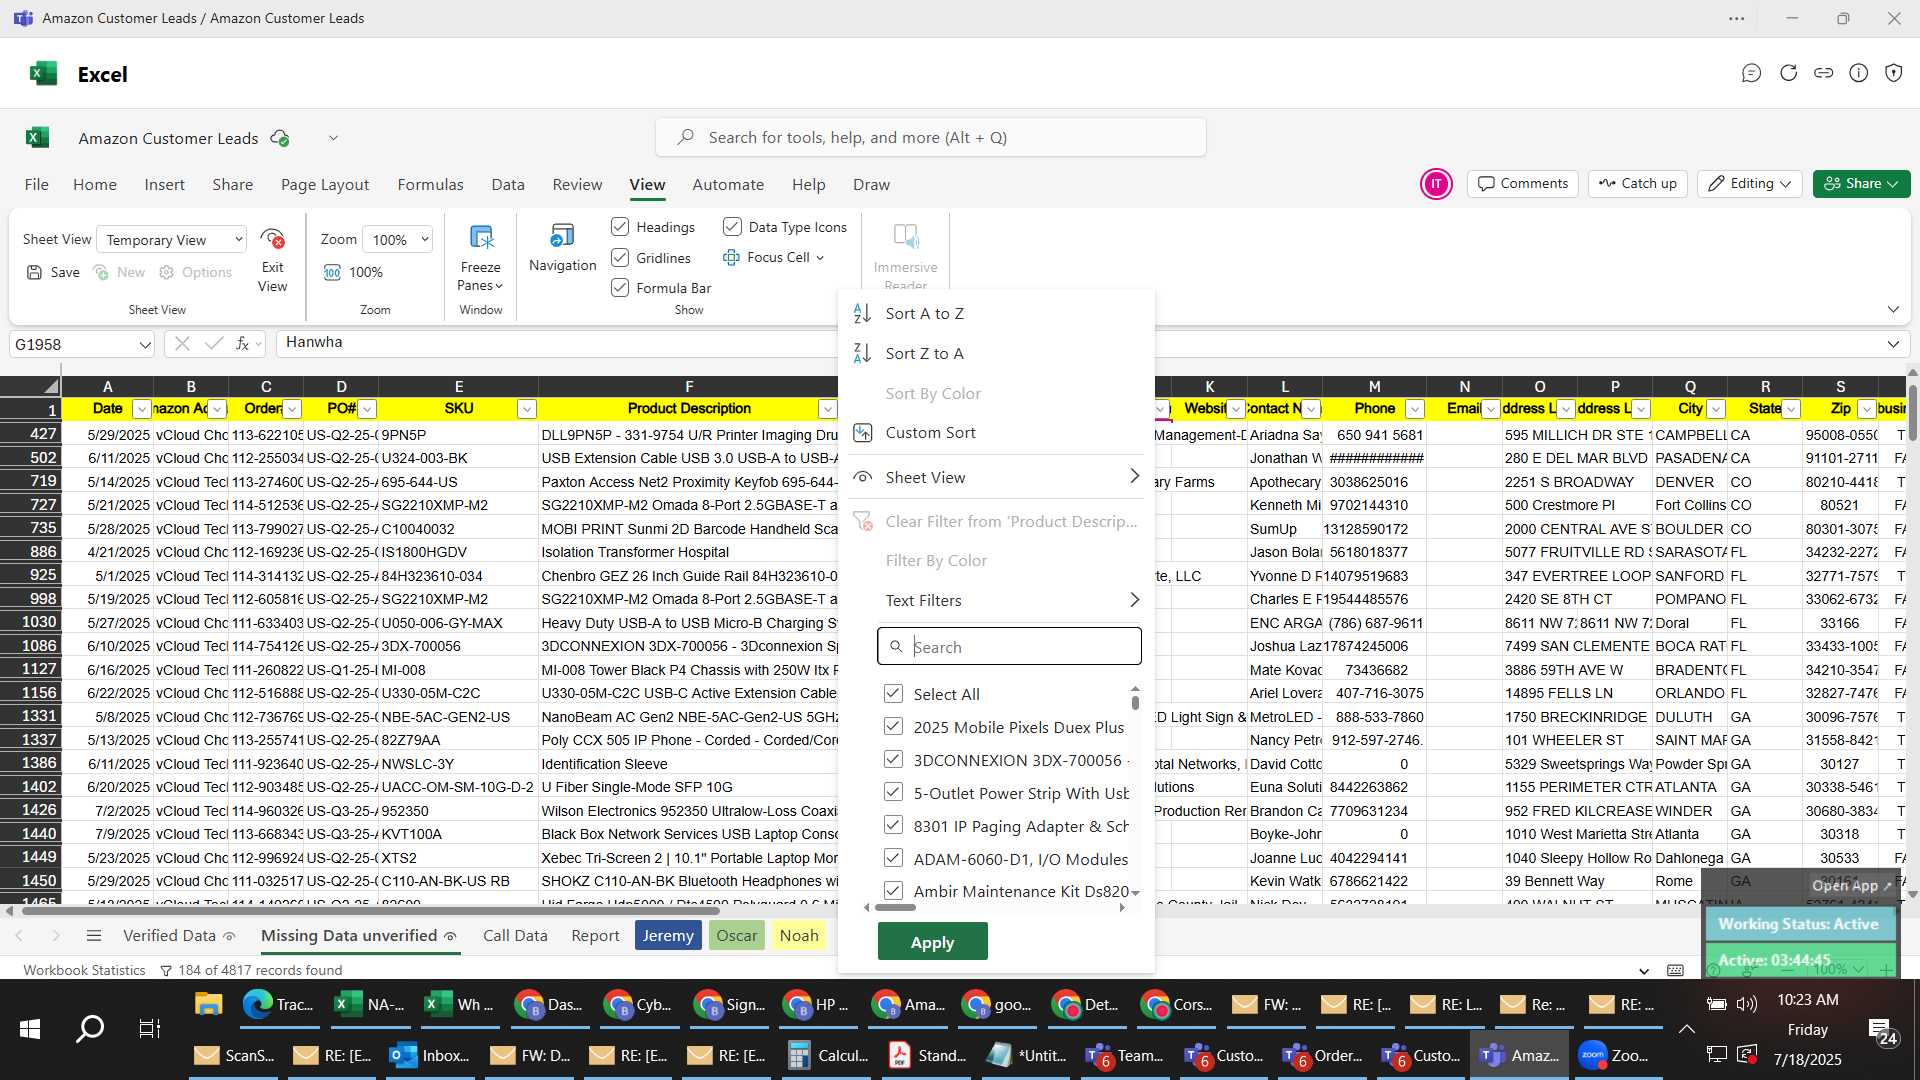
Task: Uncheck the Select All filter checkbox
Action: [x=893, y=693]
